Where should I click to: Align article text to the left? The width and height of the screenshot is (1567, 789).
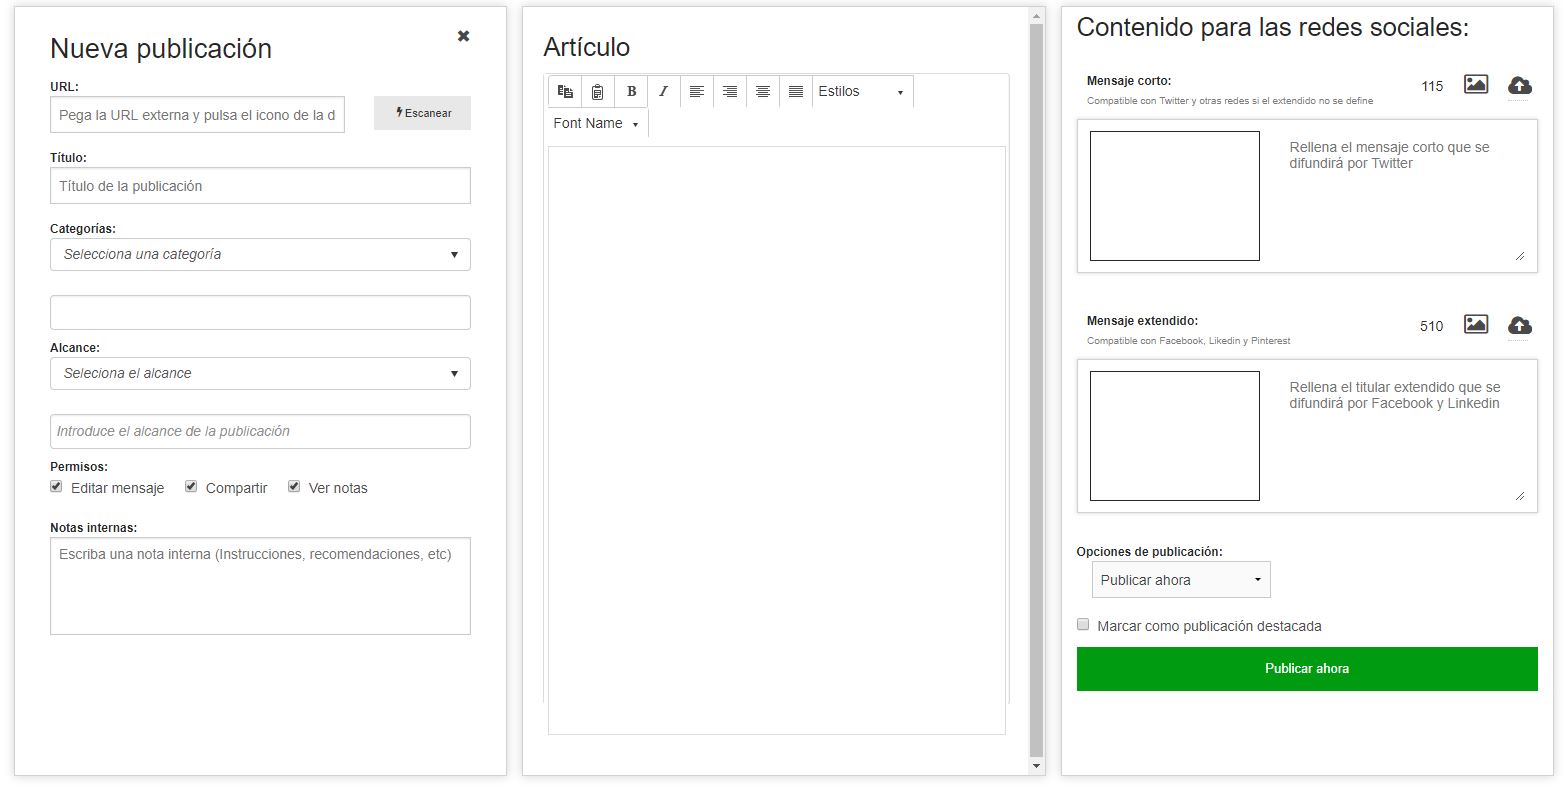697,91
